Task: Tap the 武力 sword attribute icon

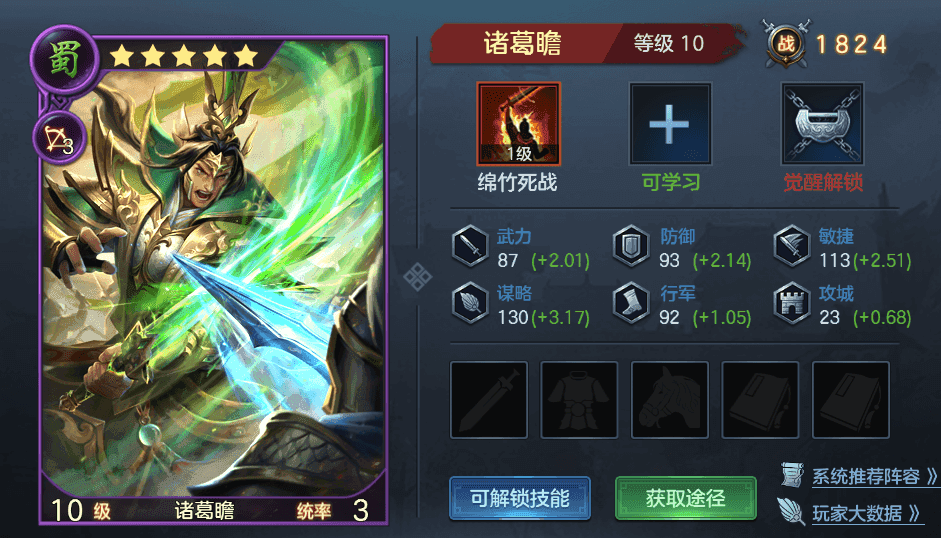Action: pos(470,246)
